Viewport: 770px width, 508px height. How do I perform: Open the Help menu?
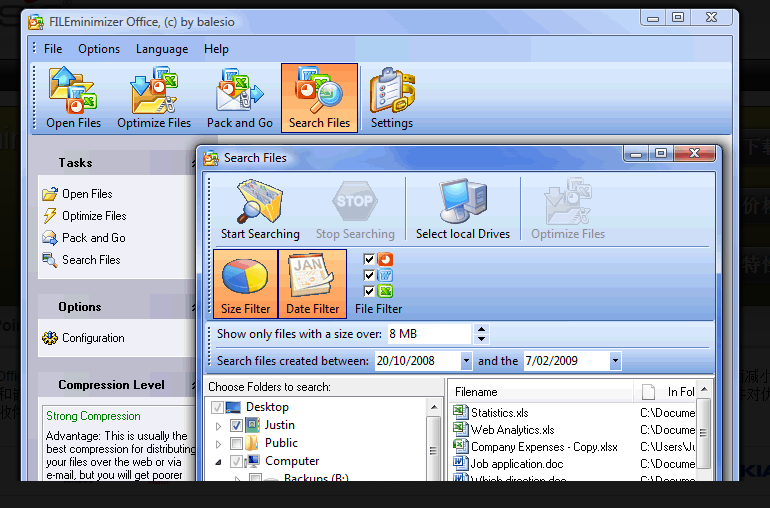pos(216,49)
